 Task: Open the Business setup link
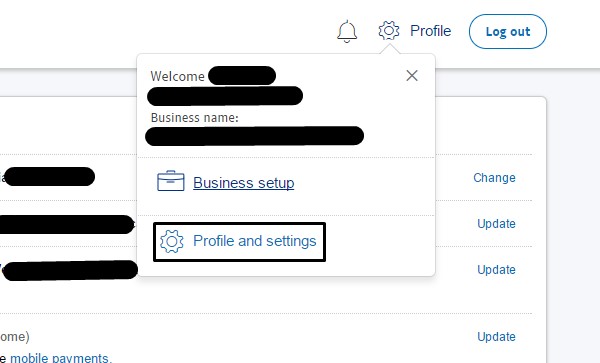pos(243,183)
